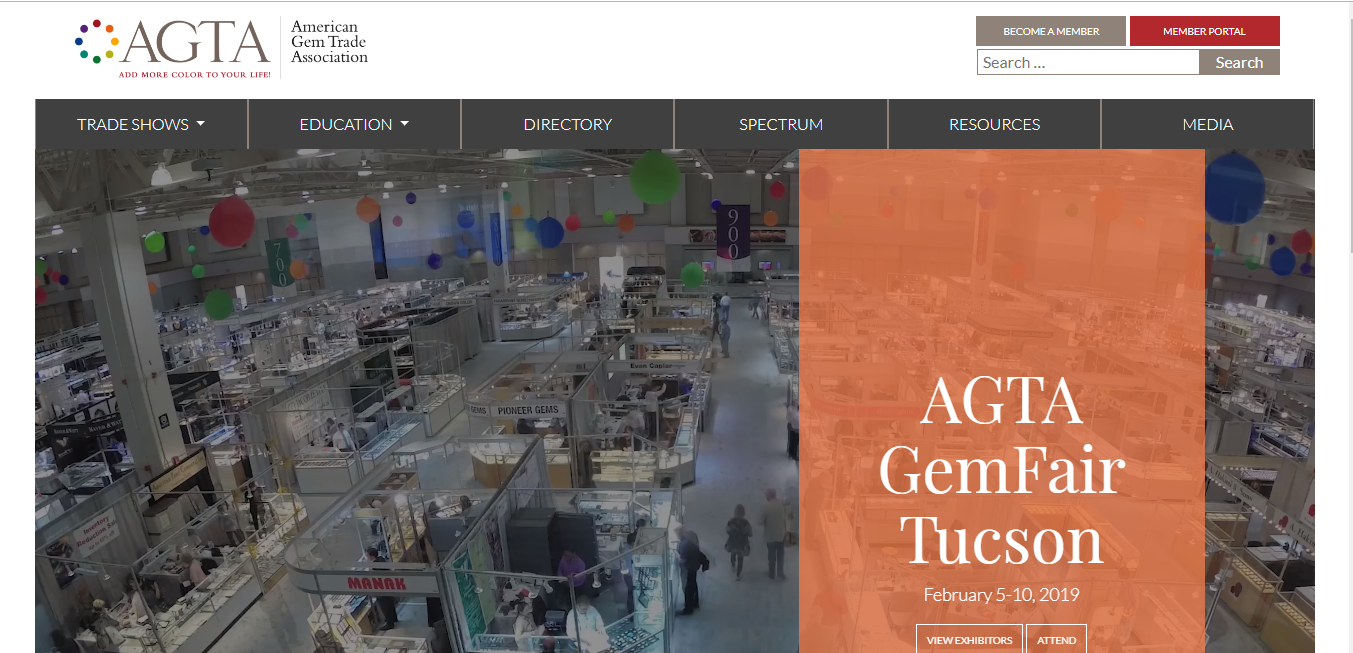Navigate to the Media section

coord(1207,124)
